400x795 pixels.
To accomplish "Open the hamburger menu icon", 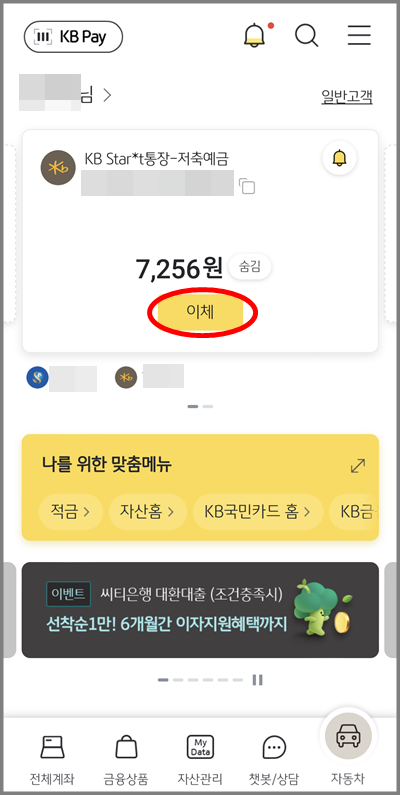I will point(359,35).
